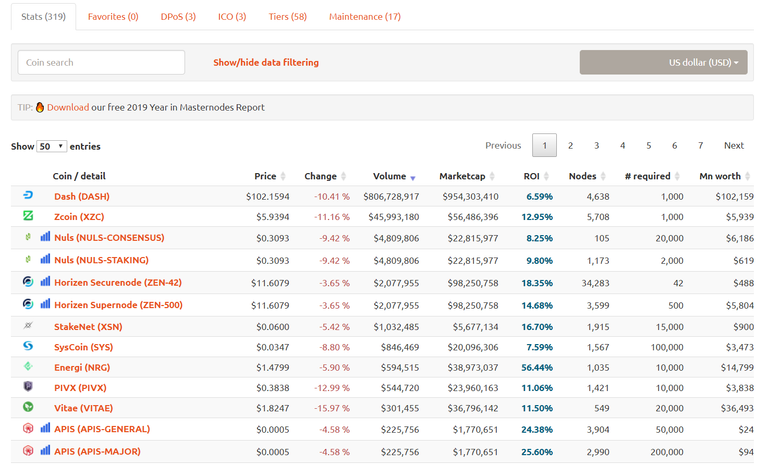This screenshot has height=465, width=768.
Task: Go to the Next page of results
Action: [x=733, y=146]
